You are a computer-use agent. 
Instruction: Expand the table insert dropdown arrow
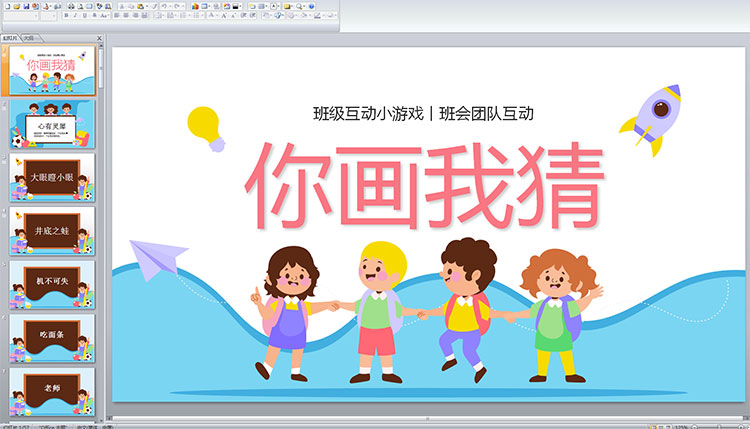pos(210,7)
